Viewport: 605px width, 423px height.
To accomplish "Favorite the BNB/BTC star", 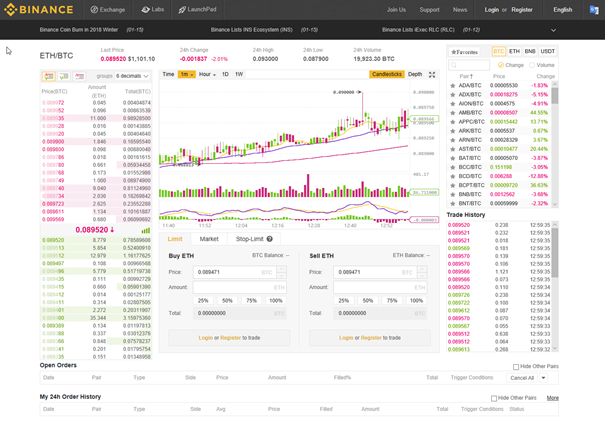I will coord(453,194).
